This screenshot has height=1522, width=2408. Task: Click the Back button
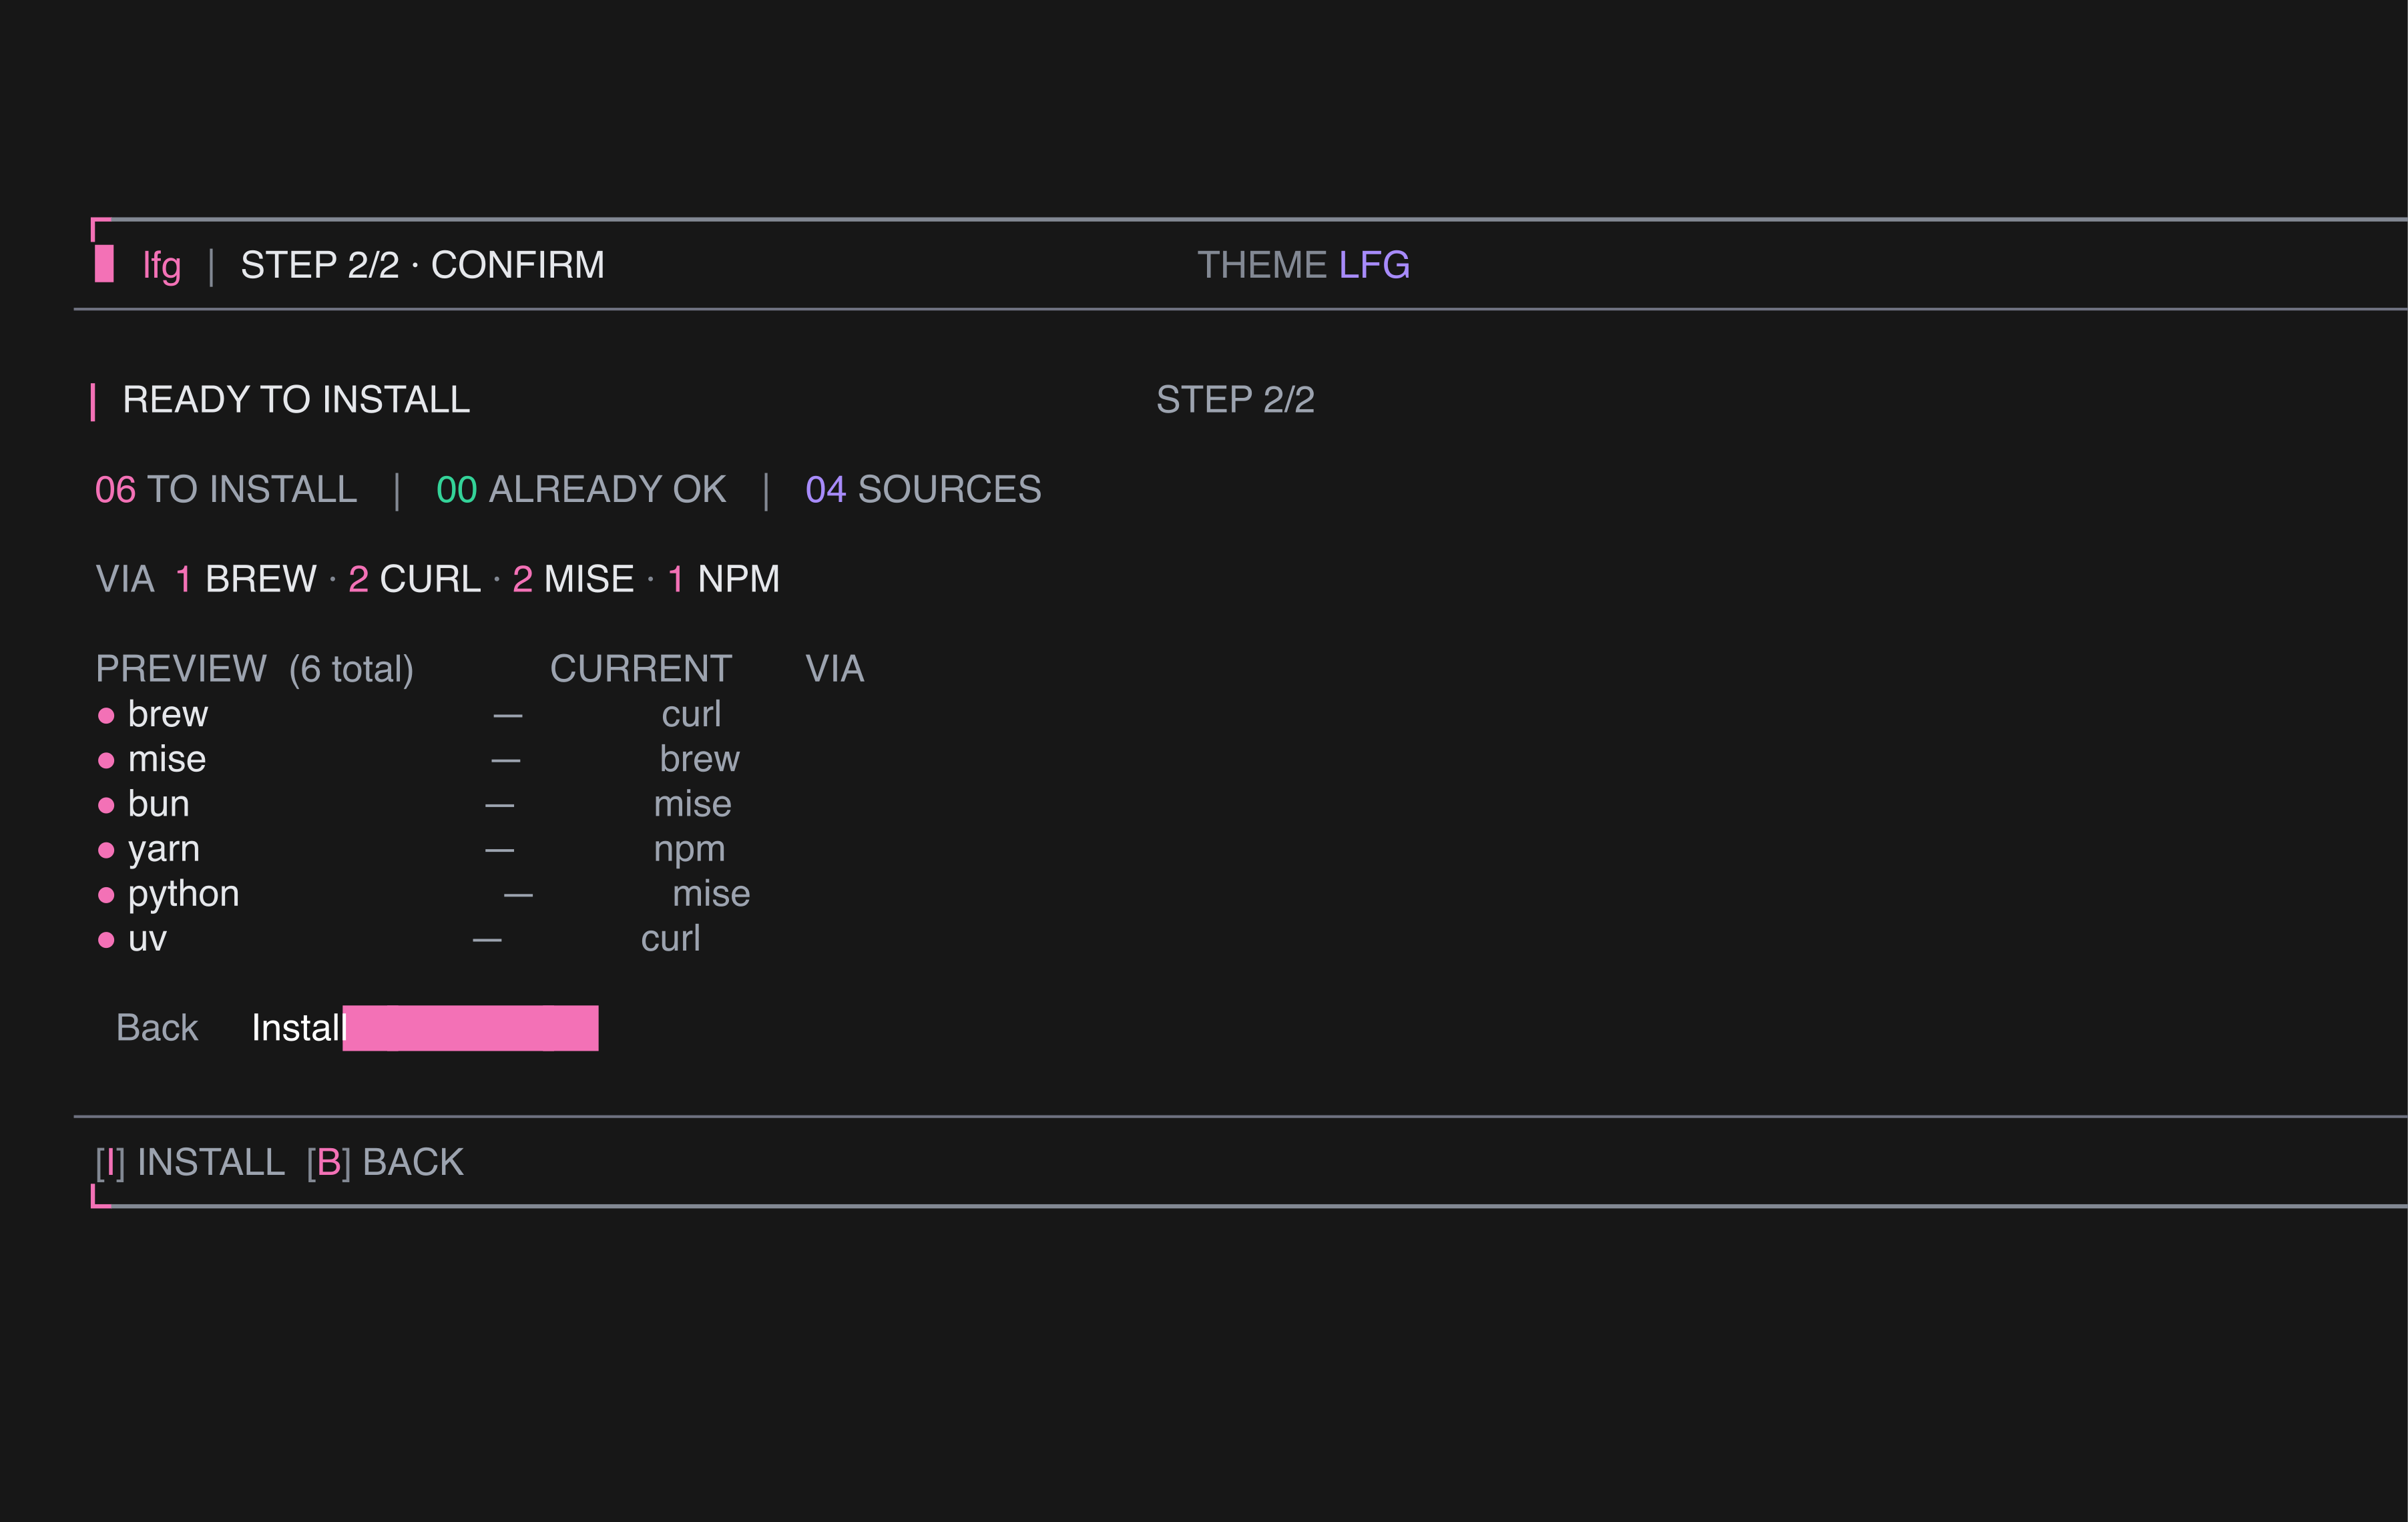(x=157, y=1028)
